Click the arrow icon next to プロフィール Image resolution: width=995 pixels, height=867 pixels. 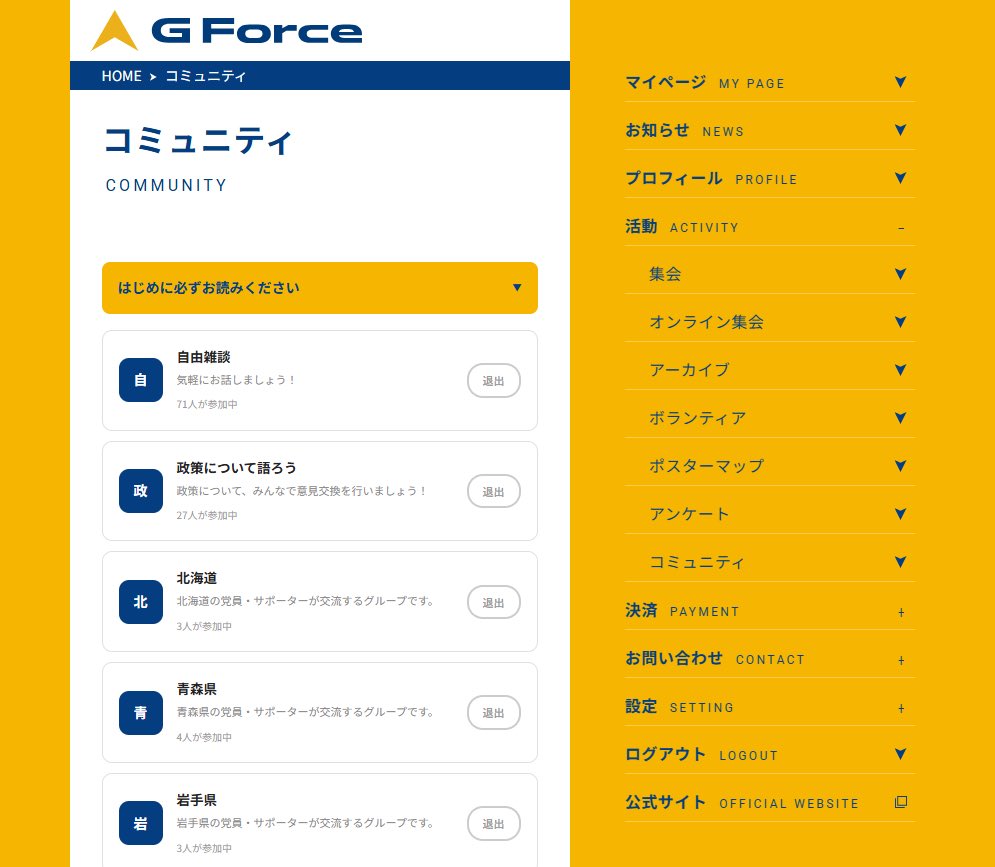900,178
